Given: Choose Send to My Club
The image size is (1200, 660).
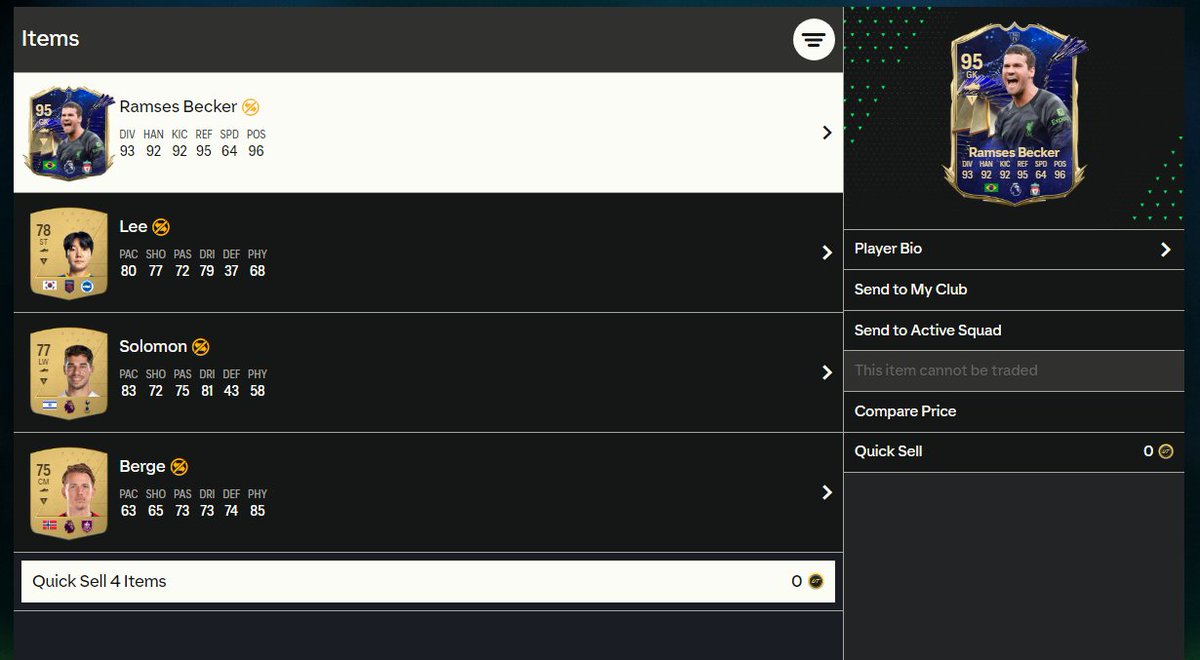Looking at the screenshot, I should (x=1014, y=290).
